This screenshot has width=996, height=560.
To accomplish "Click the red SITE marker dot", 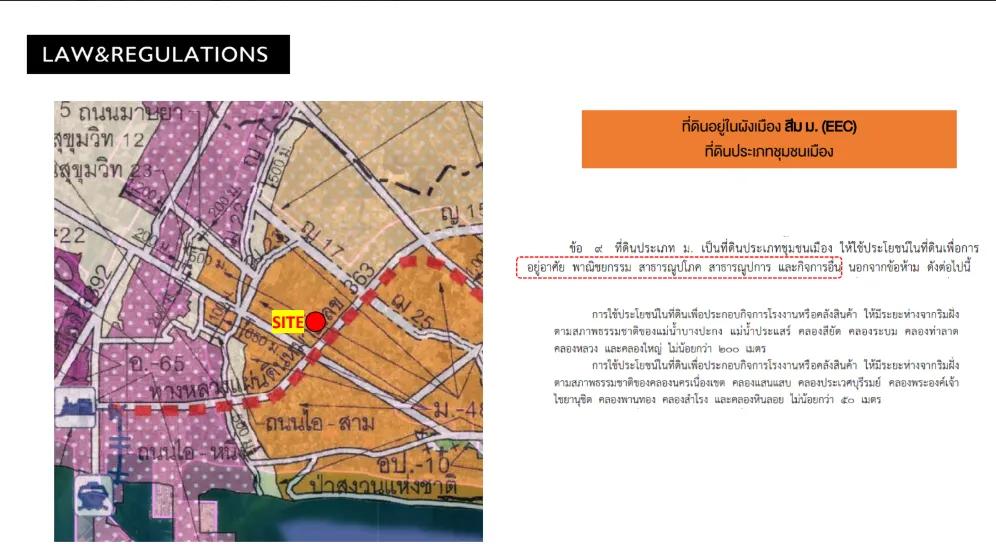I will pyautogui.click(x=315, y=321).
